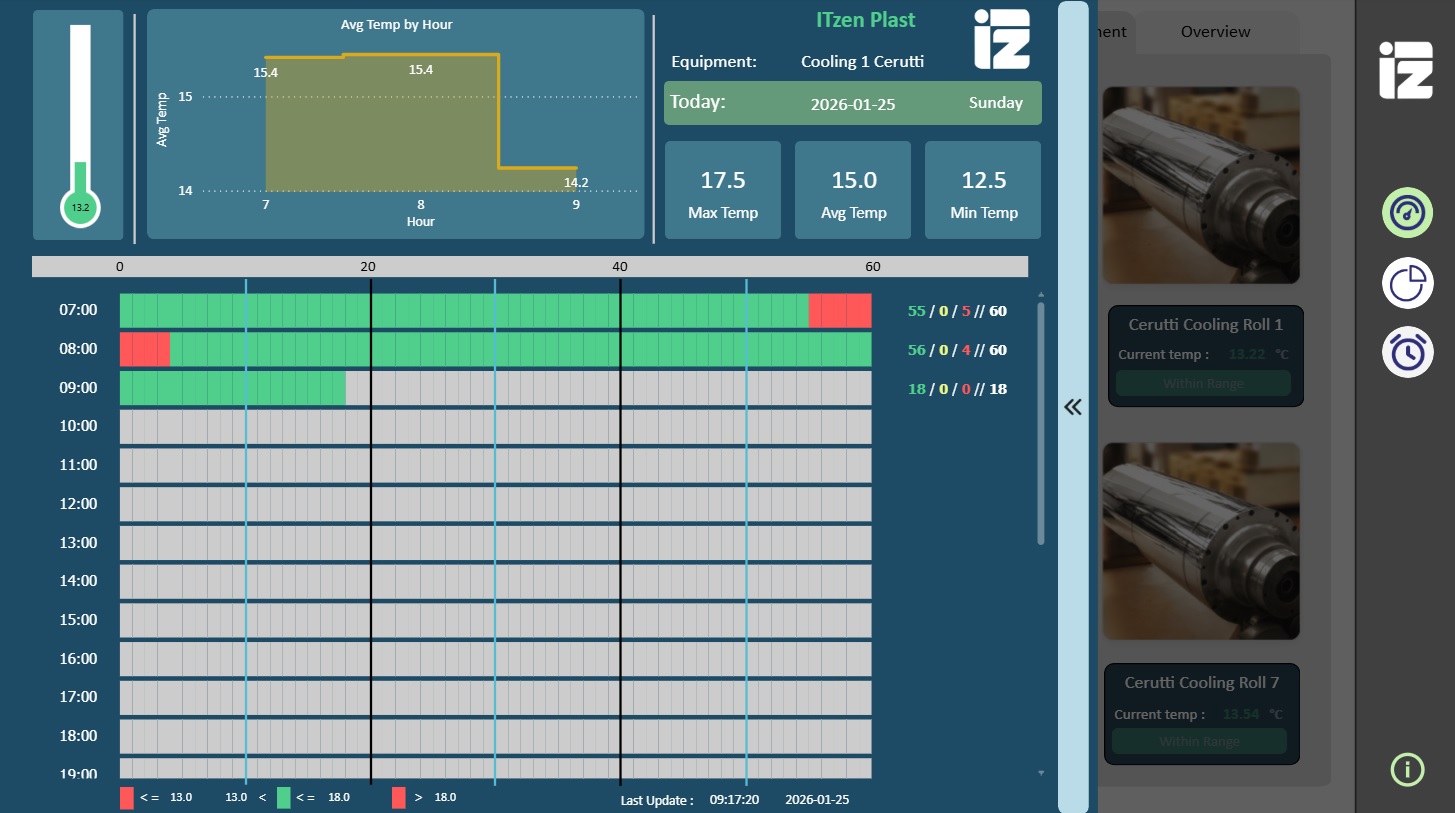This screenshot has height=813, width=1455.
Task: Click the info icon at sidebar bottom
Action: click(1407, 769)
